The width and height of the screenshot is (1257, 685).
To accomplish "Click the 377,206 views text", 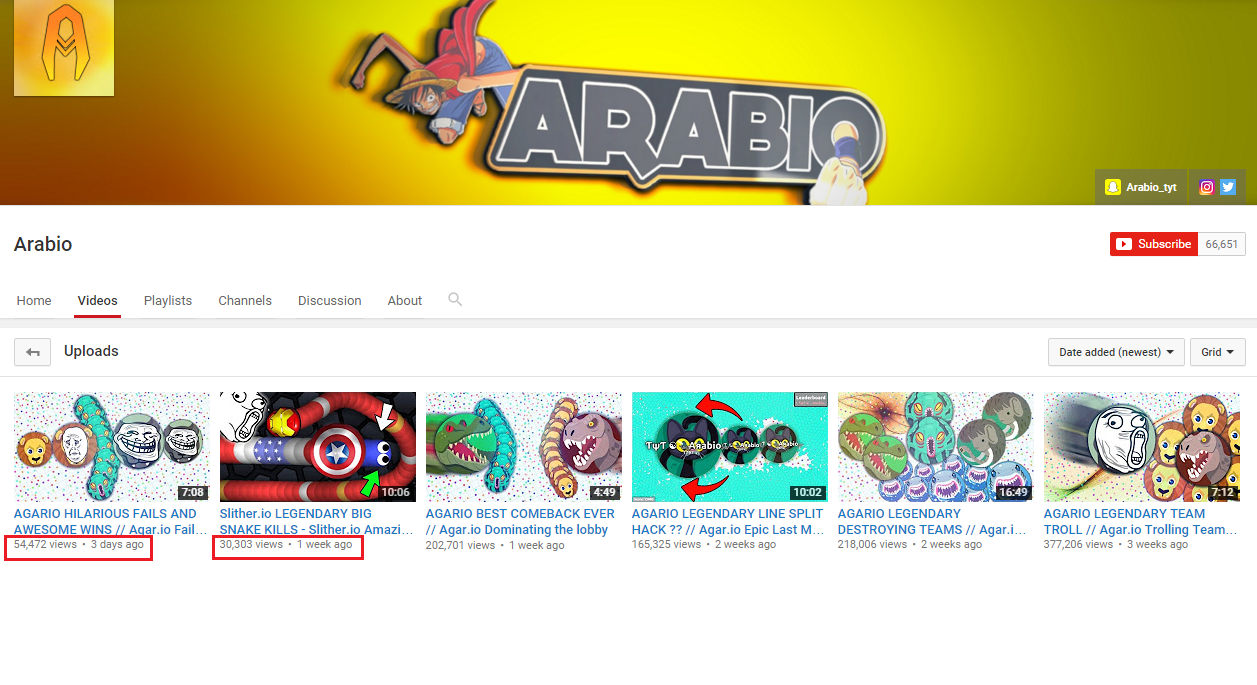I will click(x=1079, y=545).
